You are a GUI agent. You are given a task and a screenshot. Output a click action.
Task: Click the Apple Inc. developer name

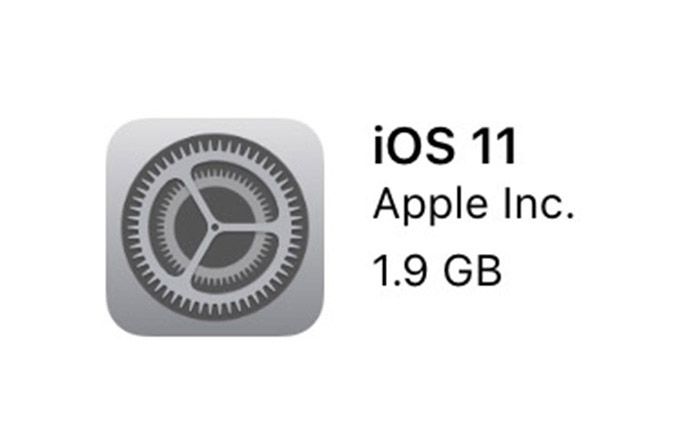pos(474,204)
